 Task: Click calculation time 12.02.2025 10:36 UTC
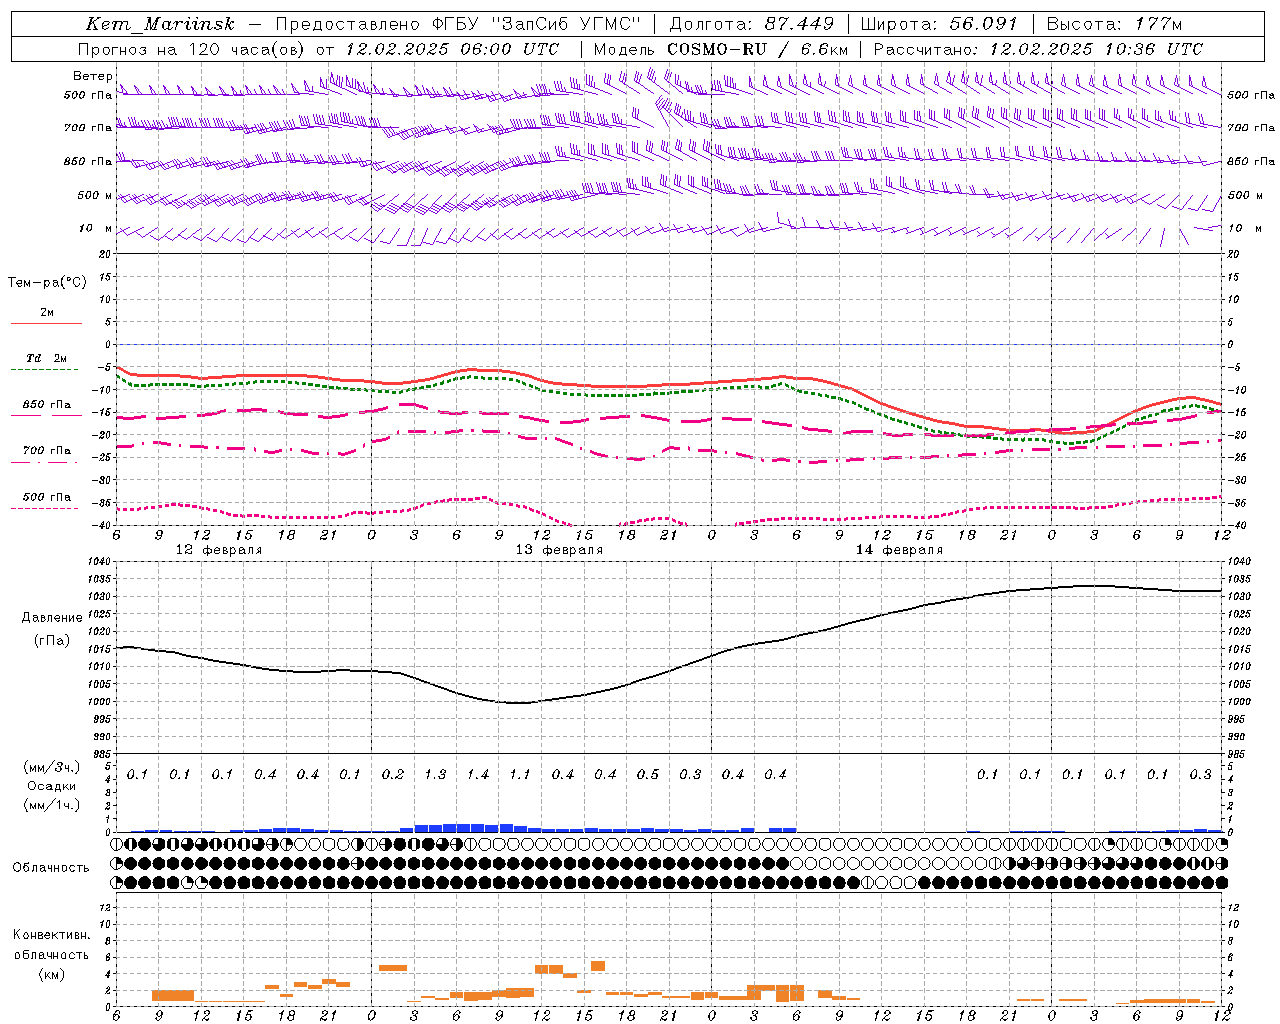[1096, 49]
